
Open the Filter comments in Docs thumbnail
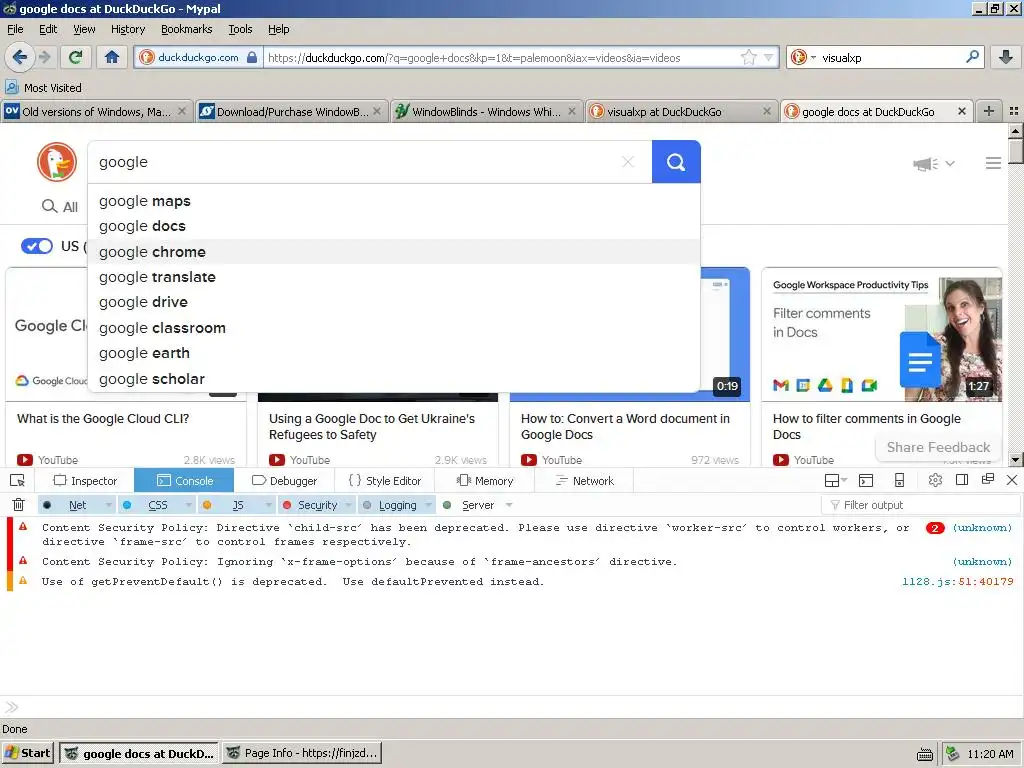[882, 334]
